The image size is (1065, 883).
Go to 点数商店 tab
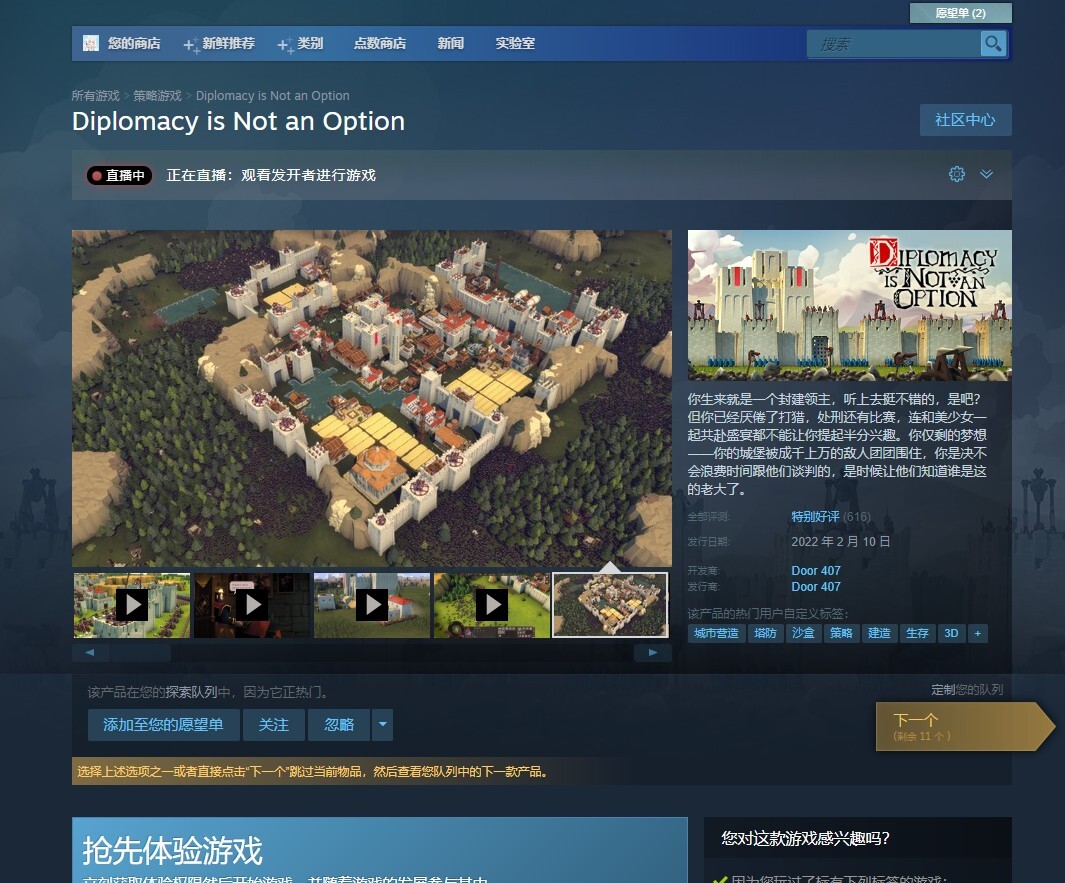click(x=380, y=43)
